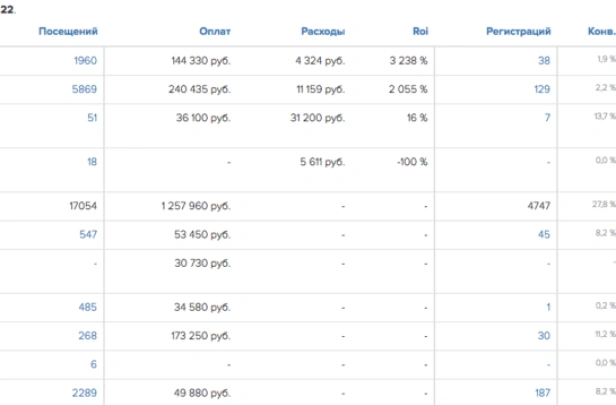Viewport: 616px width, 405px height.
Task: Click the 547 visits link
Action: coord(88,234)
